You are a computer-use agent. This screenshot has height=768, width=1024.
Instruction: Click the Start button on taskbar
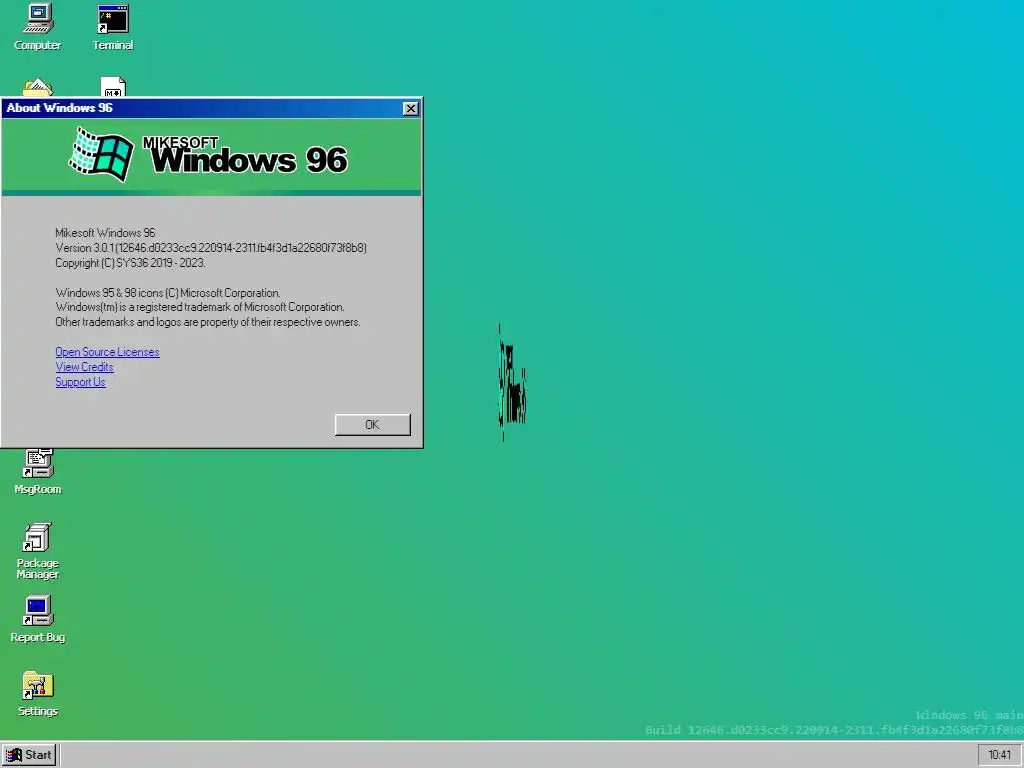29,755
